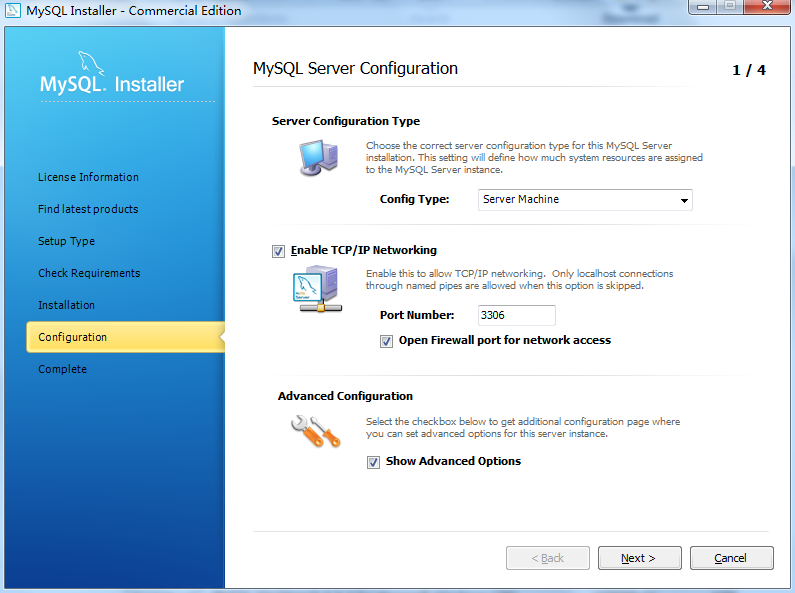Screen dimensions: 795x593
Task: Click into the Port Number field
Action: click(x=517, y=315)
